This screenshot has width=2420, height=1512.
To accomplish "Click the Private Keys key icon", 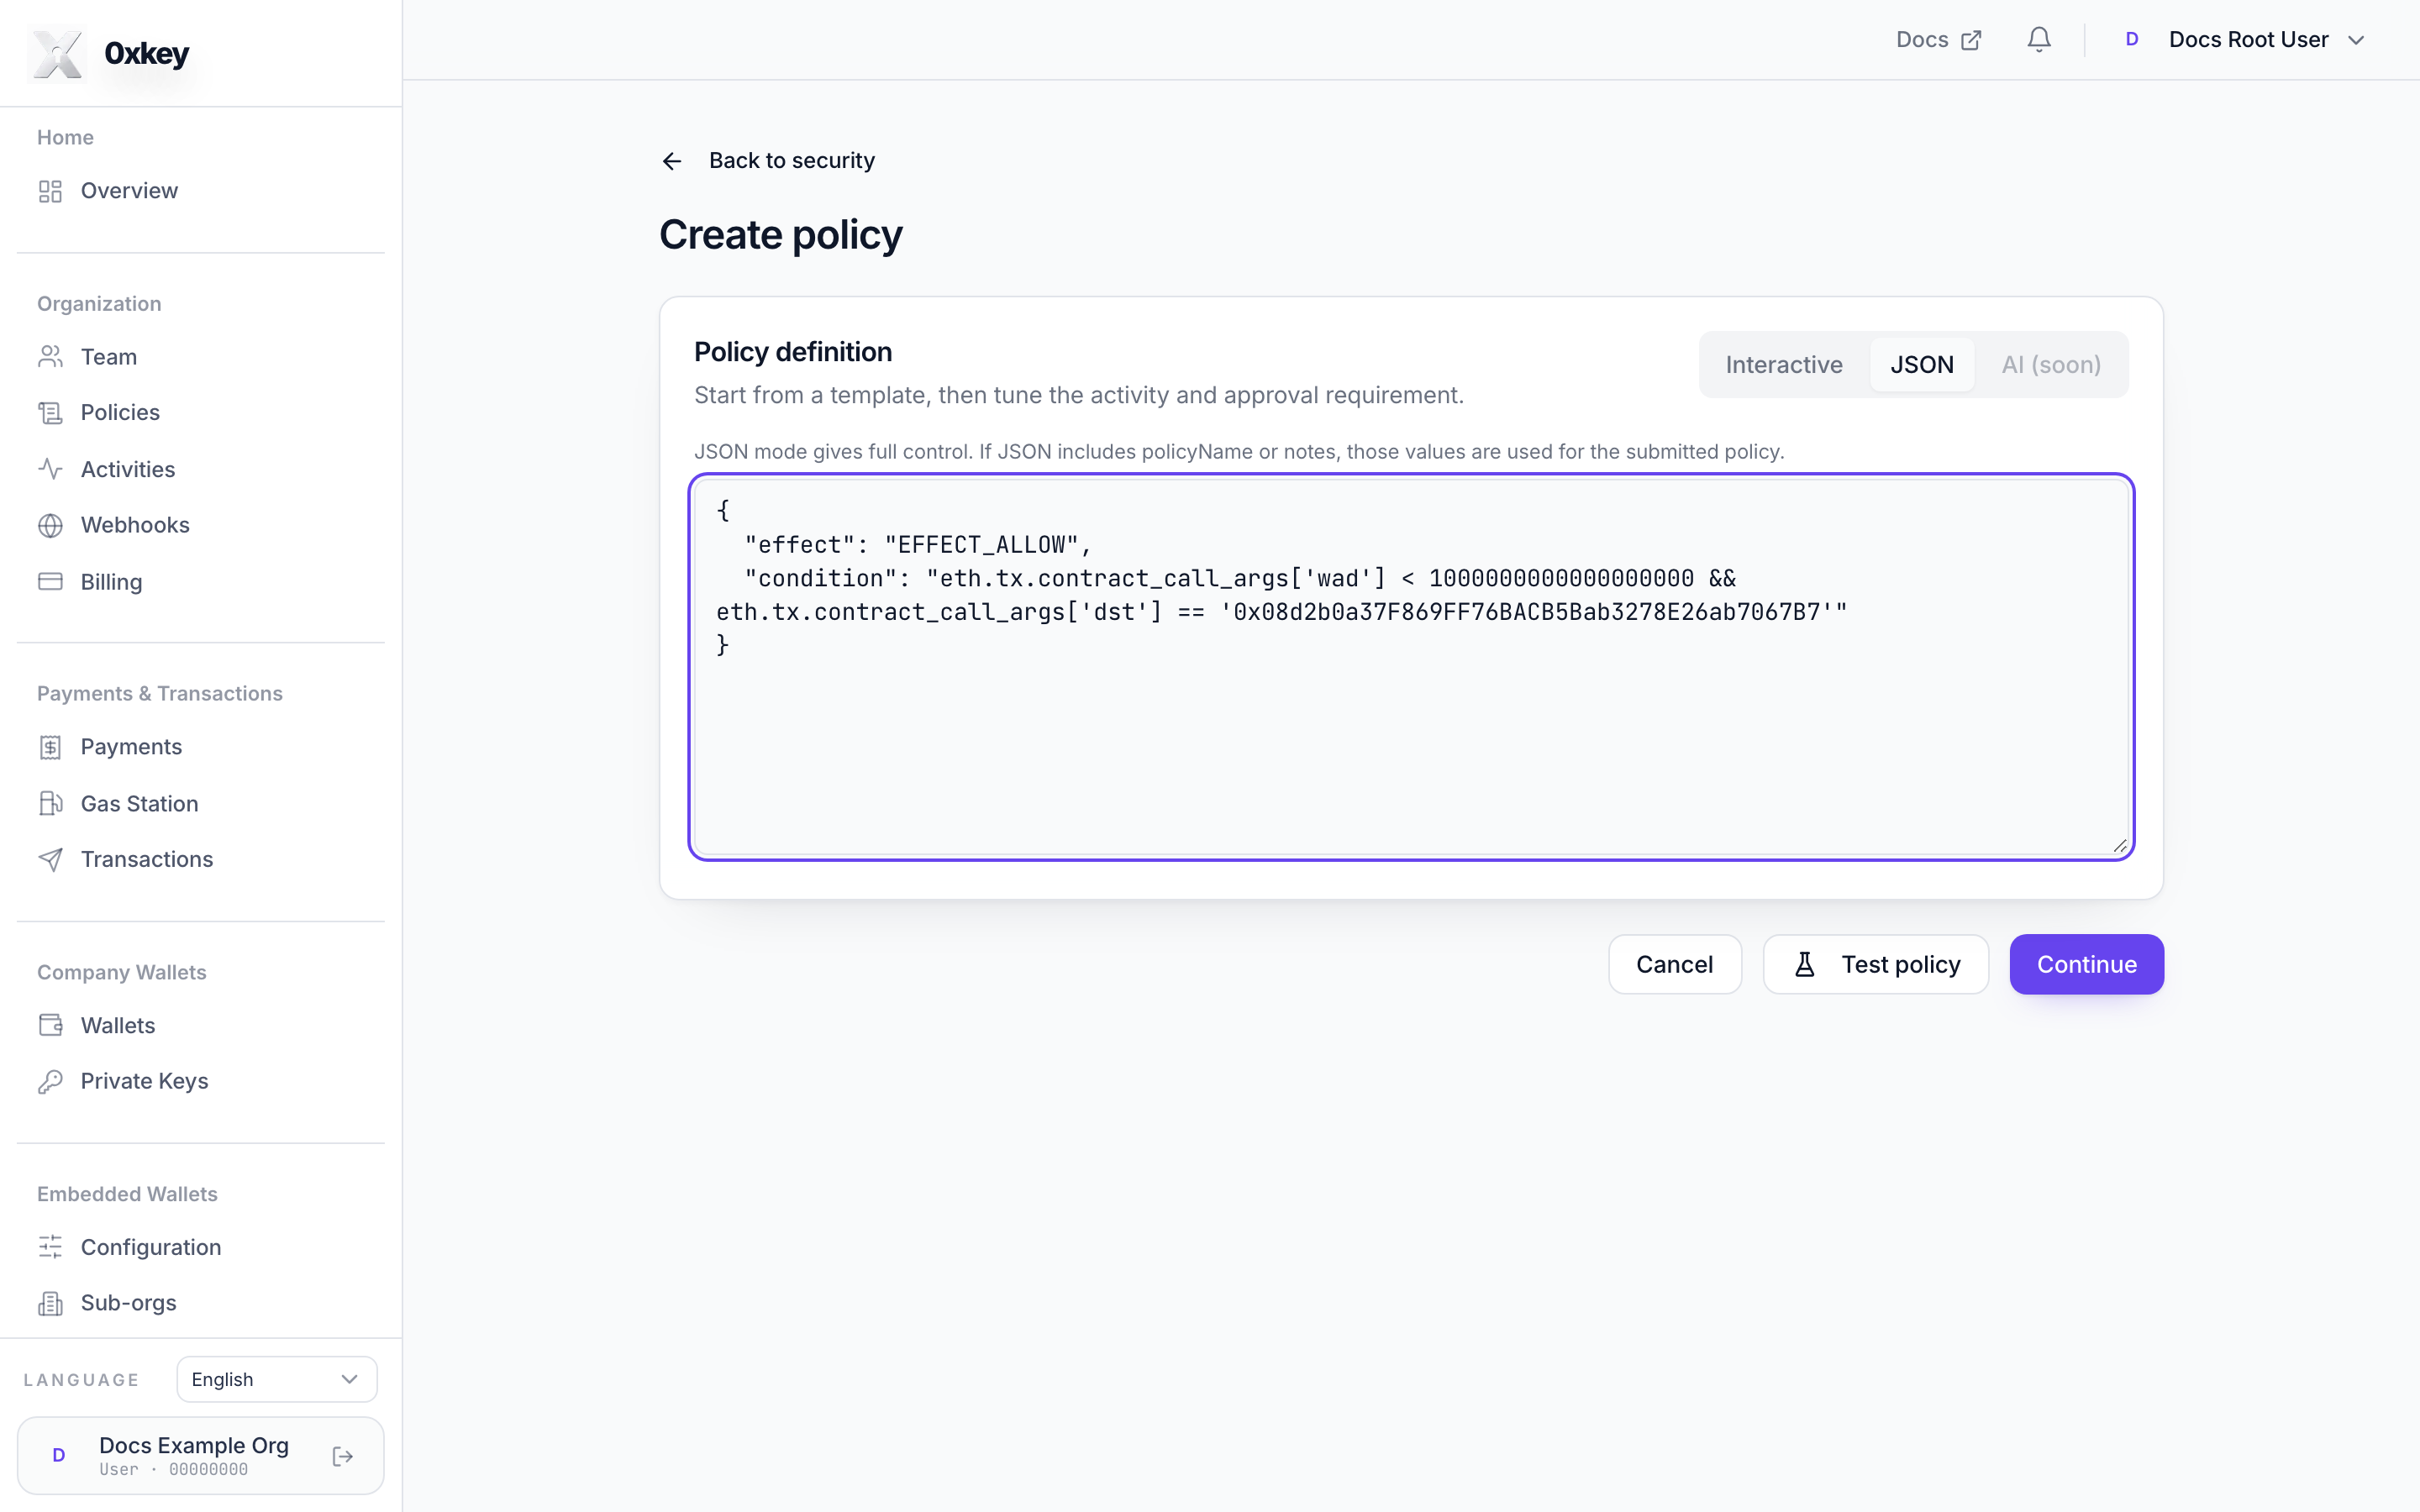I will [x=50, y=1081].
